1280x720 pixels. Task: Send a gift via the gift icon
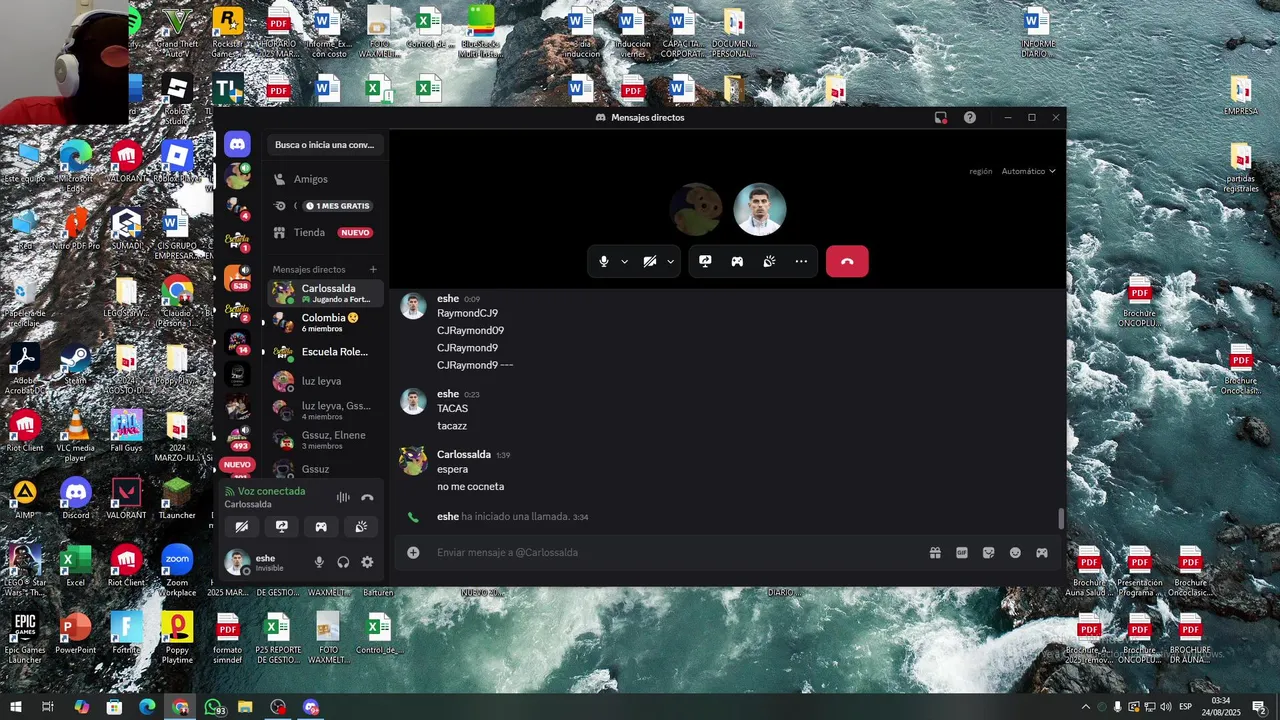click(x=935, y=552)
